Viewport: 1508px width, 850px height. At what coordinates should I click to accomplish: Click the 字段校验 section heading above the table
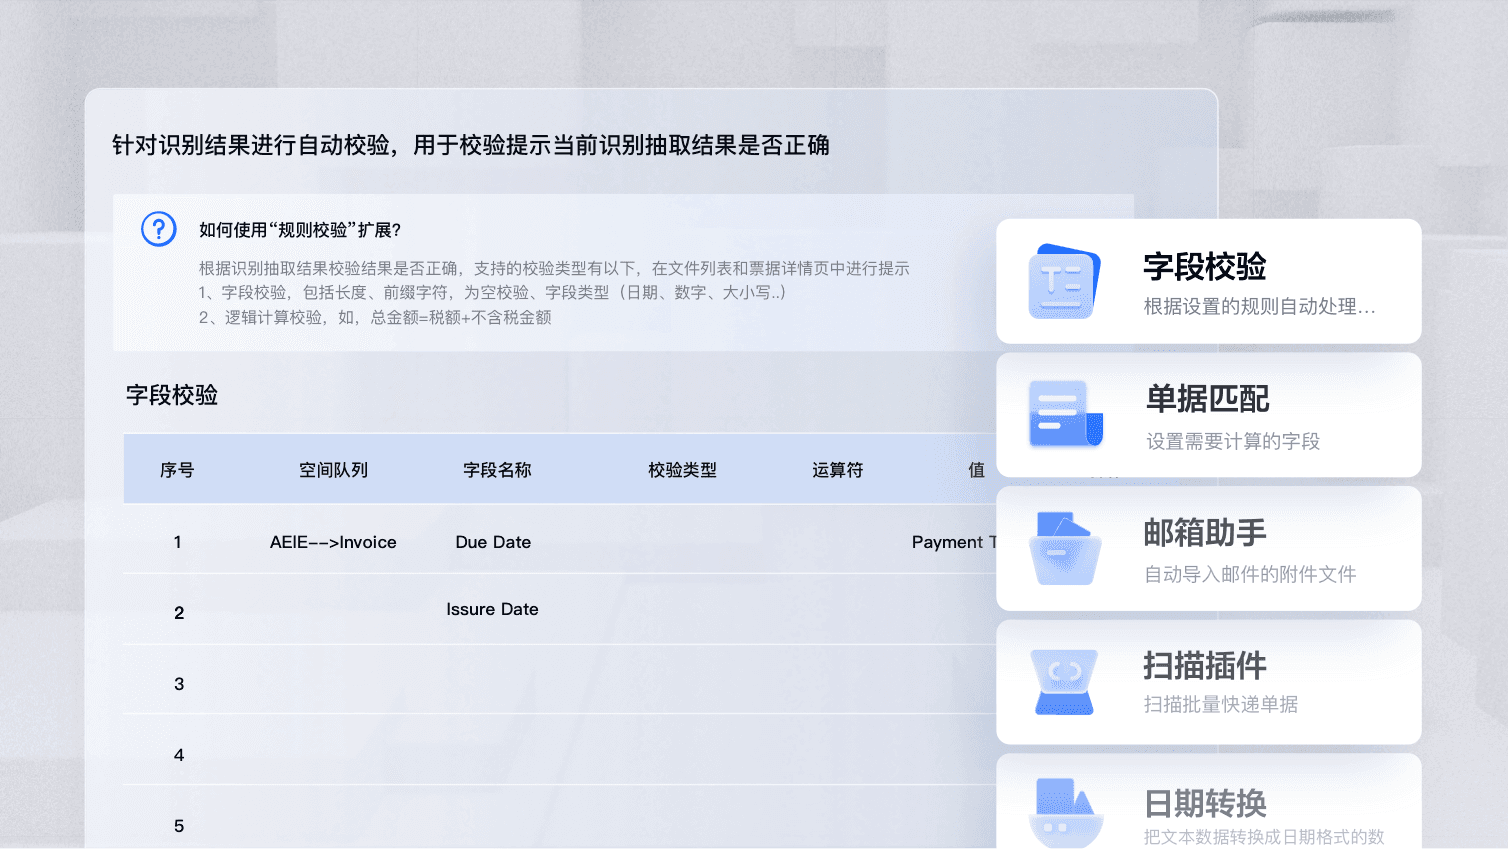coord(172,395)
